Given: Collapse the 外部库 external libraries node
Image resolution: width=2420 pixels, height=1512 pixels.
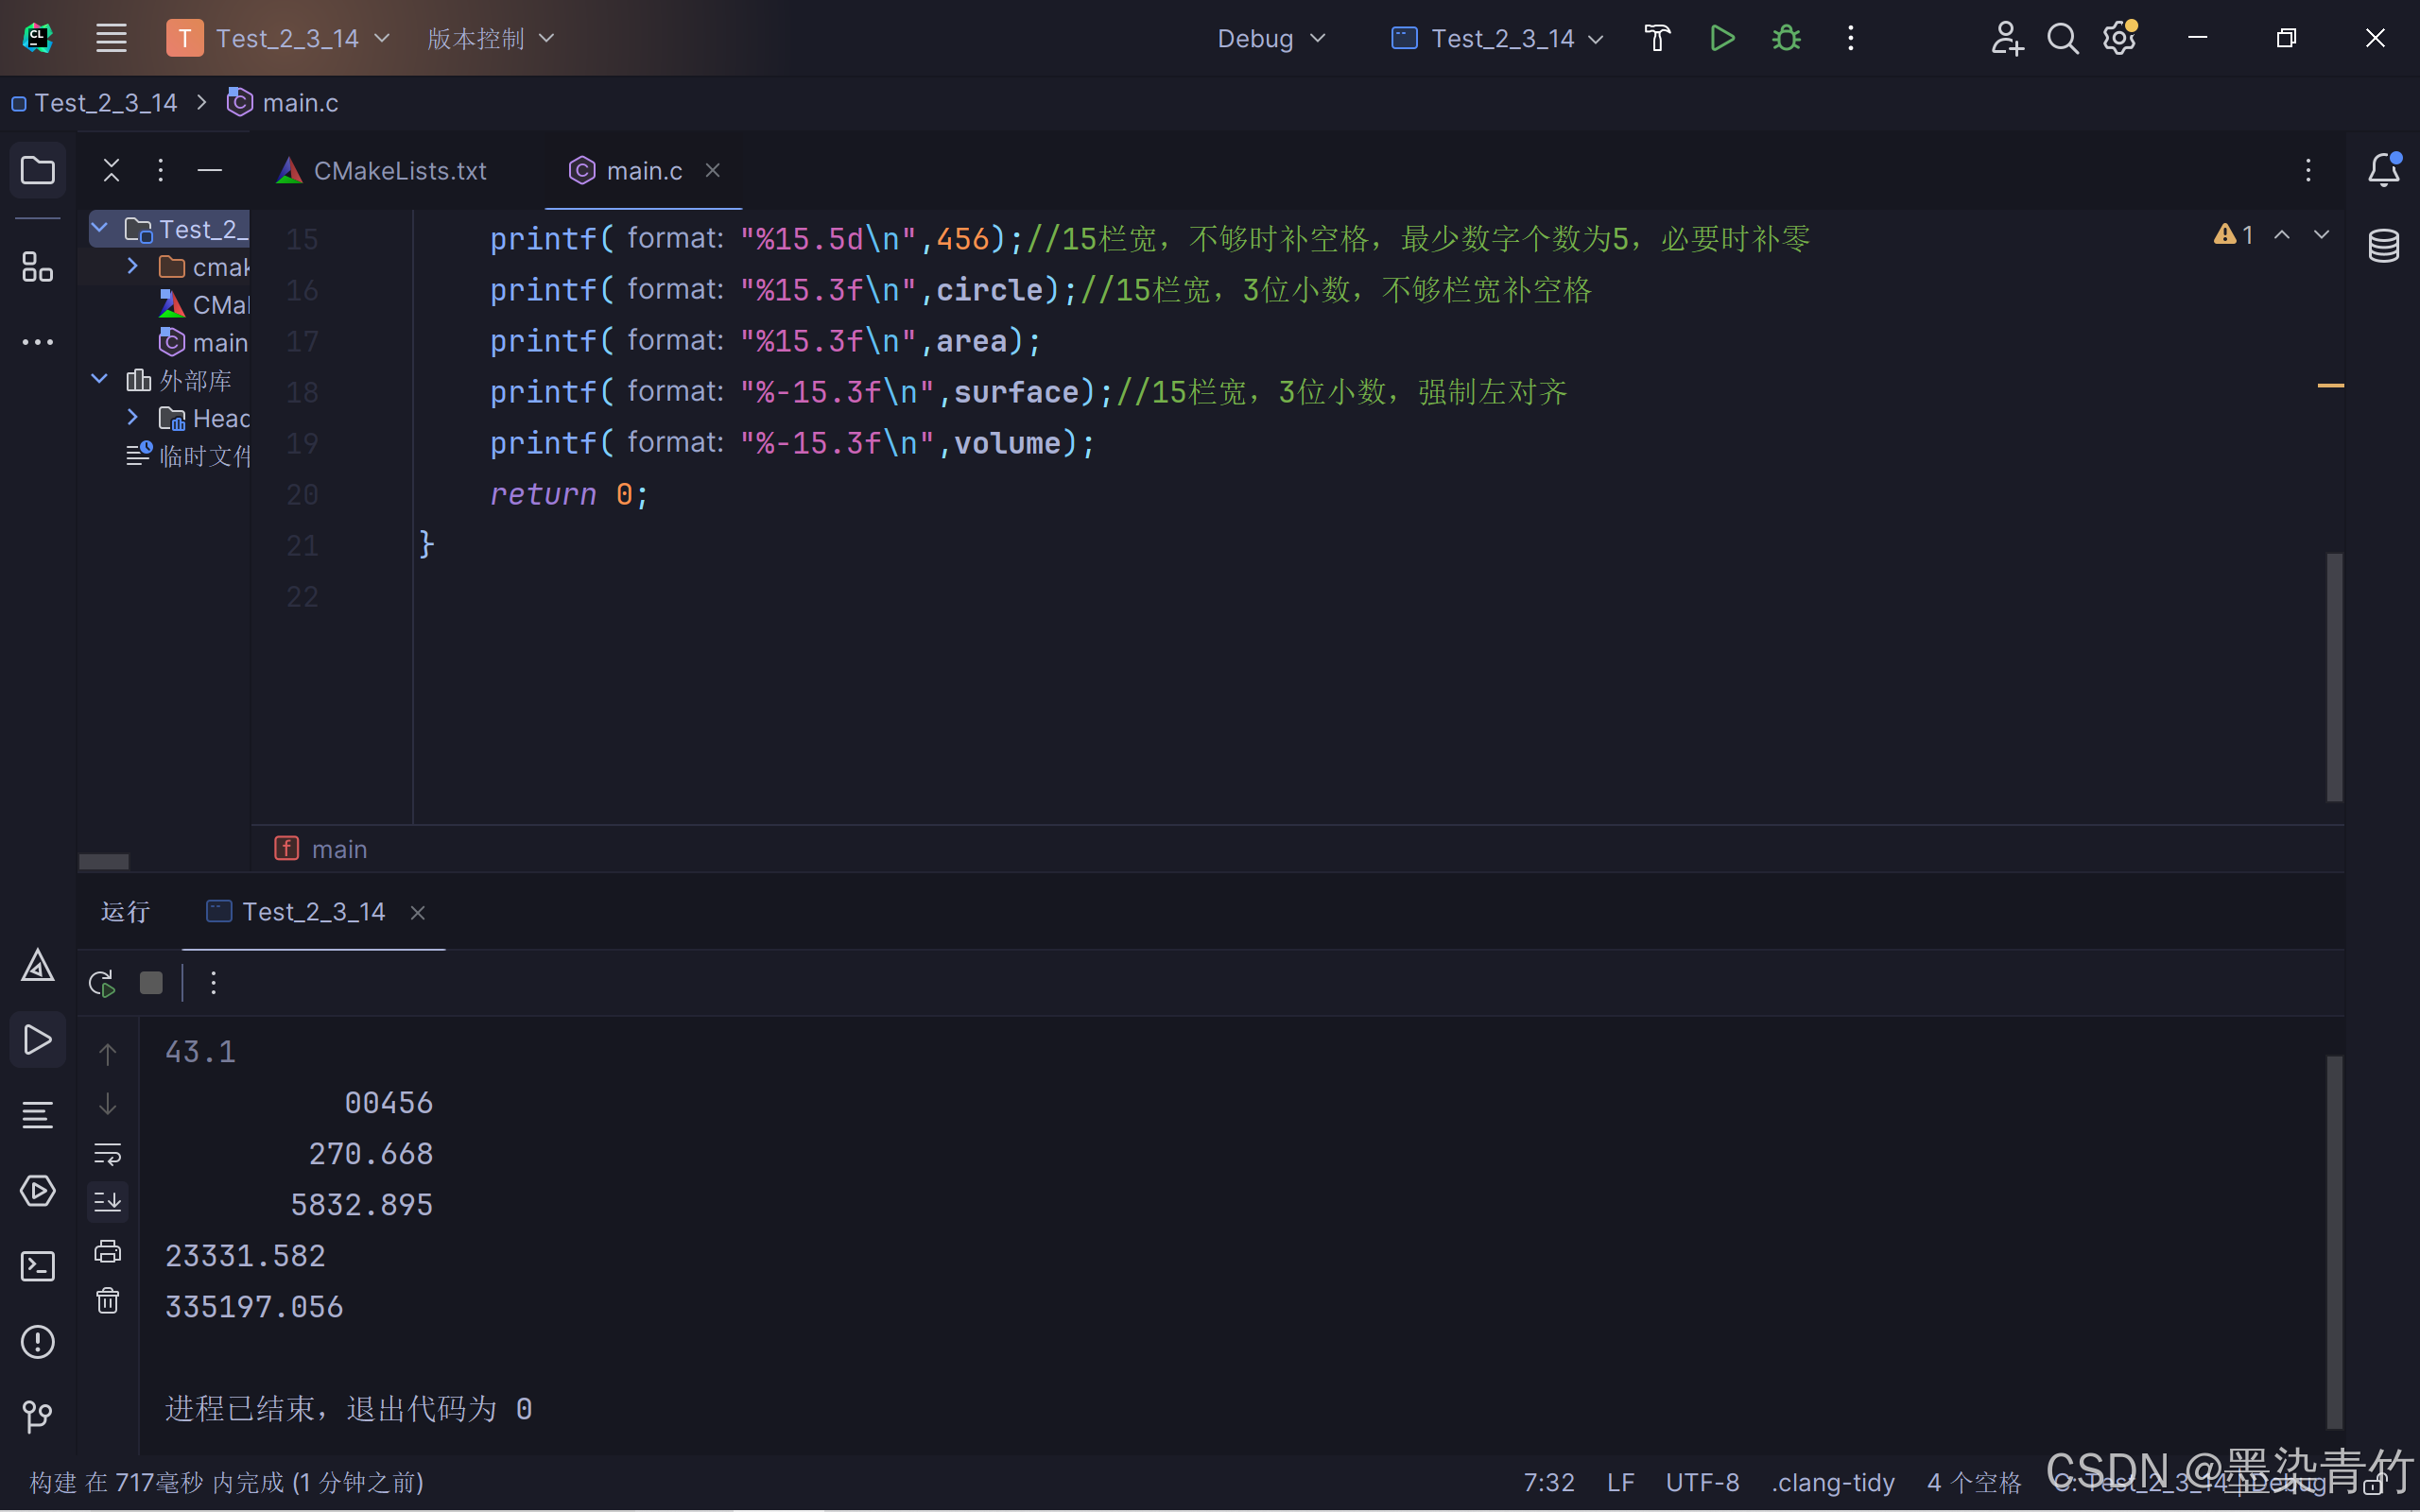Looking at the screenshot, I should 99,379.
